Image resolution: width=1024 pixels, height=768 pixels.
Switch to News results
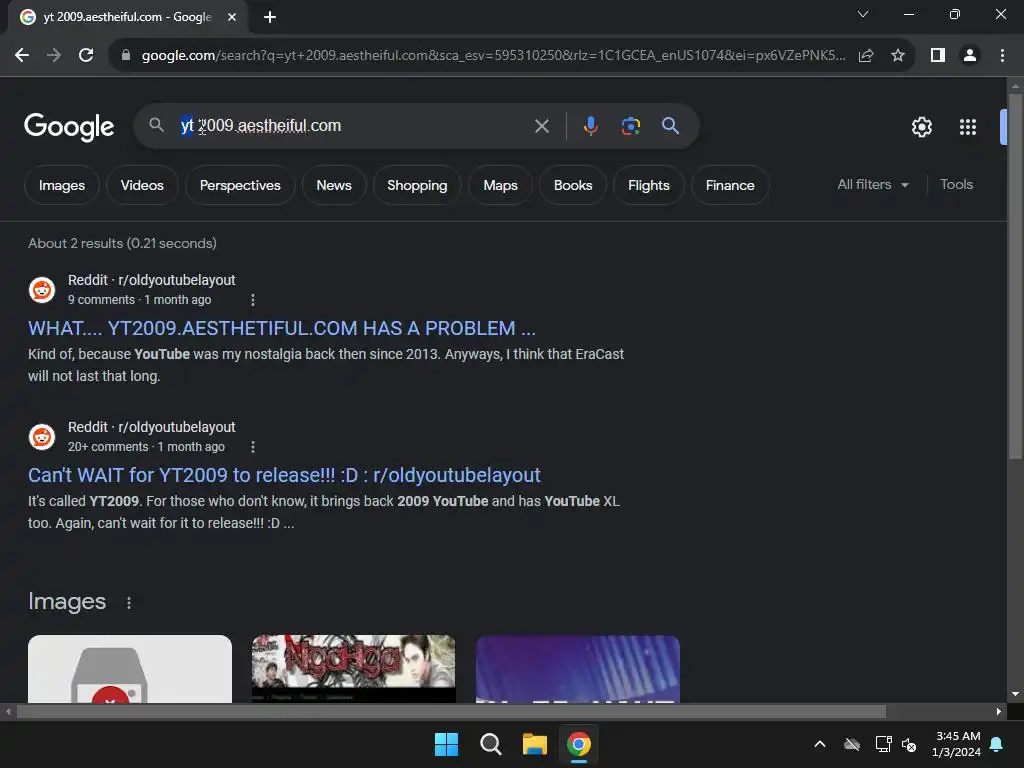334,185
